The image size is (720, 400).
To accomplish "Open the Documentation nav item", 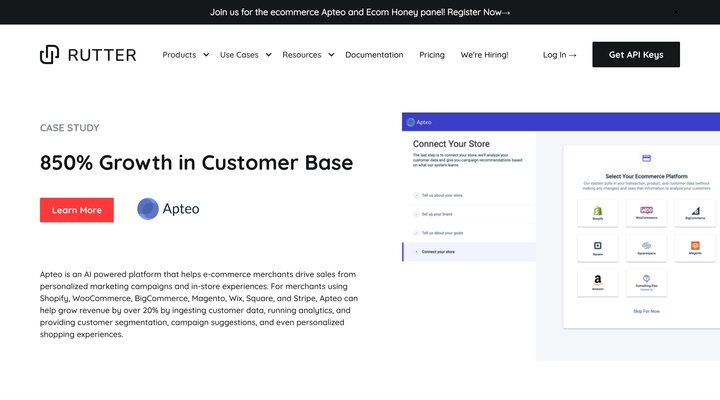I will point(374,55).
